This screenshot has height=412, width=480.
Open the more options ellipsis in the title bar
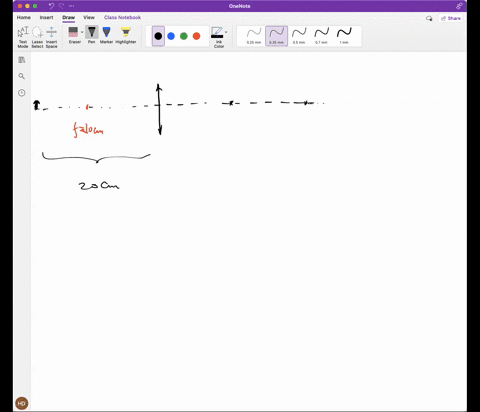[x=71, y=6]
